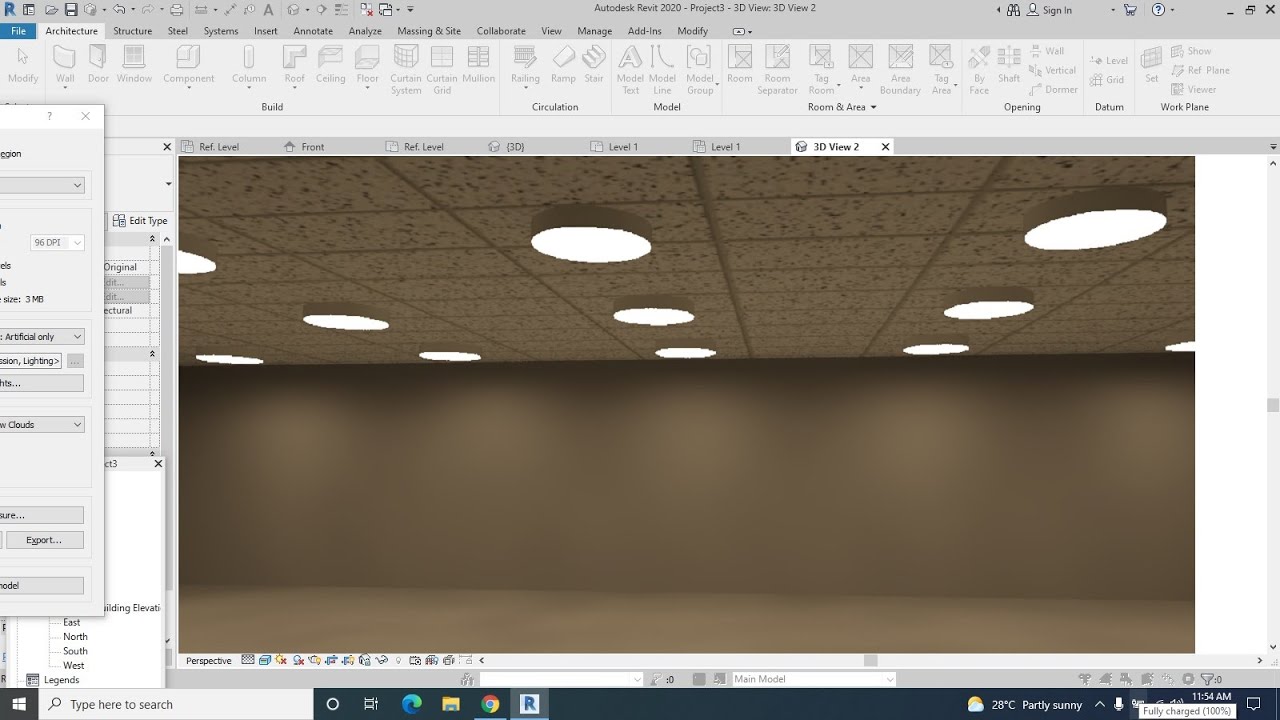Image resolution: width=1280 pixels, height=720 pixels.
Task: Click the ellipsis button beside Lighting field
Action: coord(75,361)
